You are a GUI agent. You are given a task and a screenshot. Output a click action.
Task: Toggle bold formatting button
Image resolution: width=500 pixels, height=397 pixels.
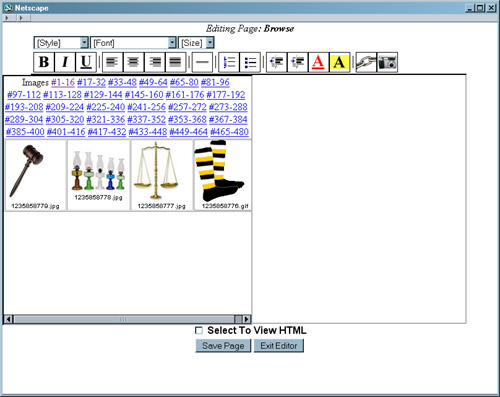pyautogui.click(x=44, y=62)
